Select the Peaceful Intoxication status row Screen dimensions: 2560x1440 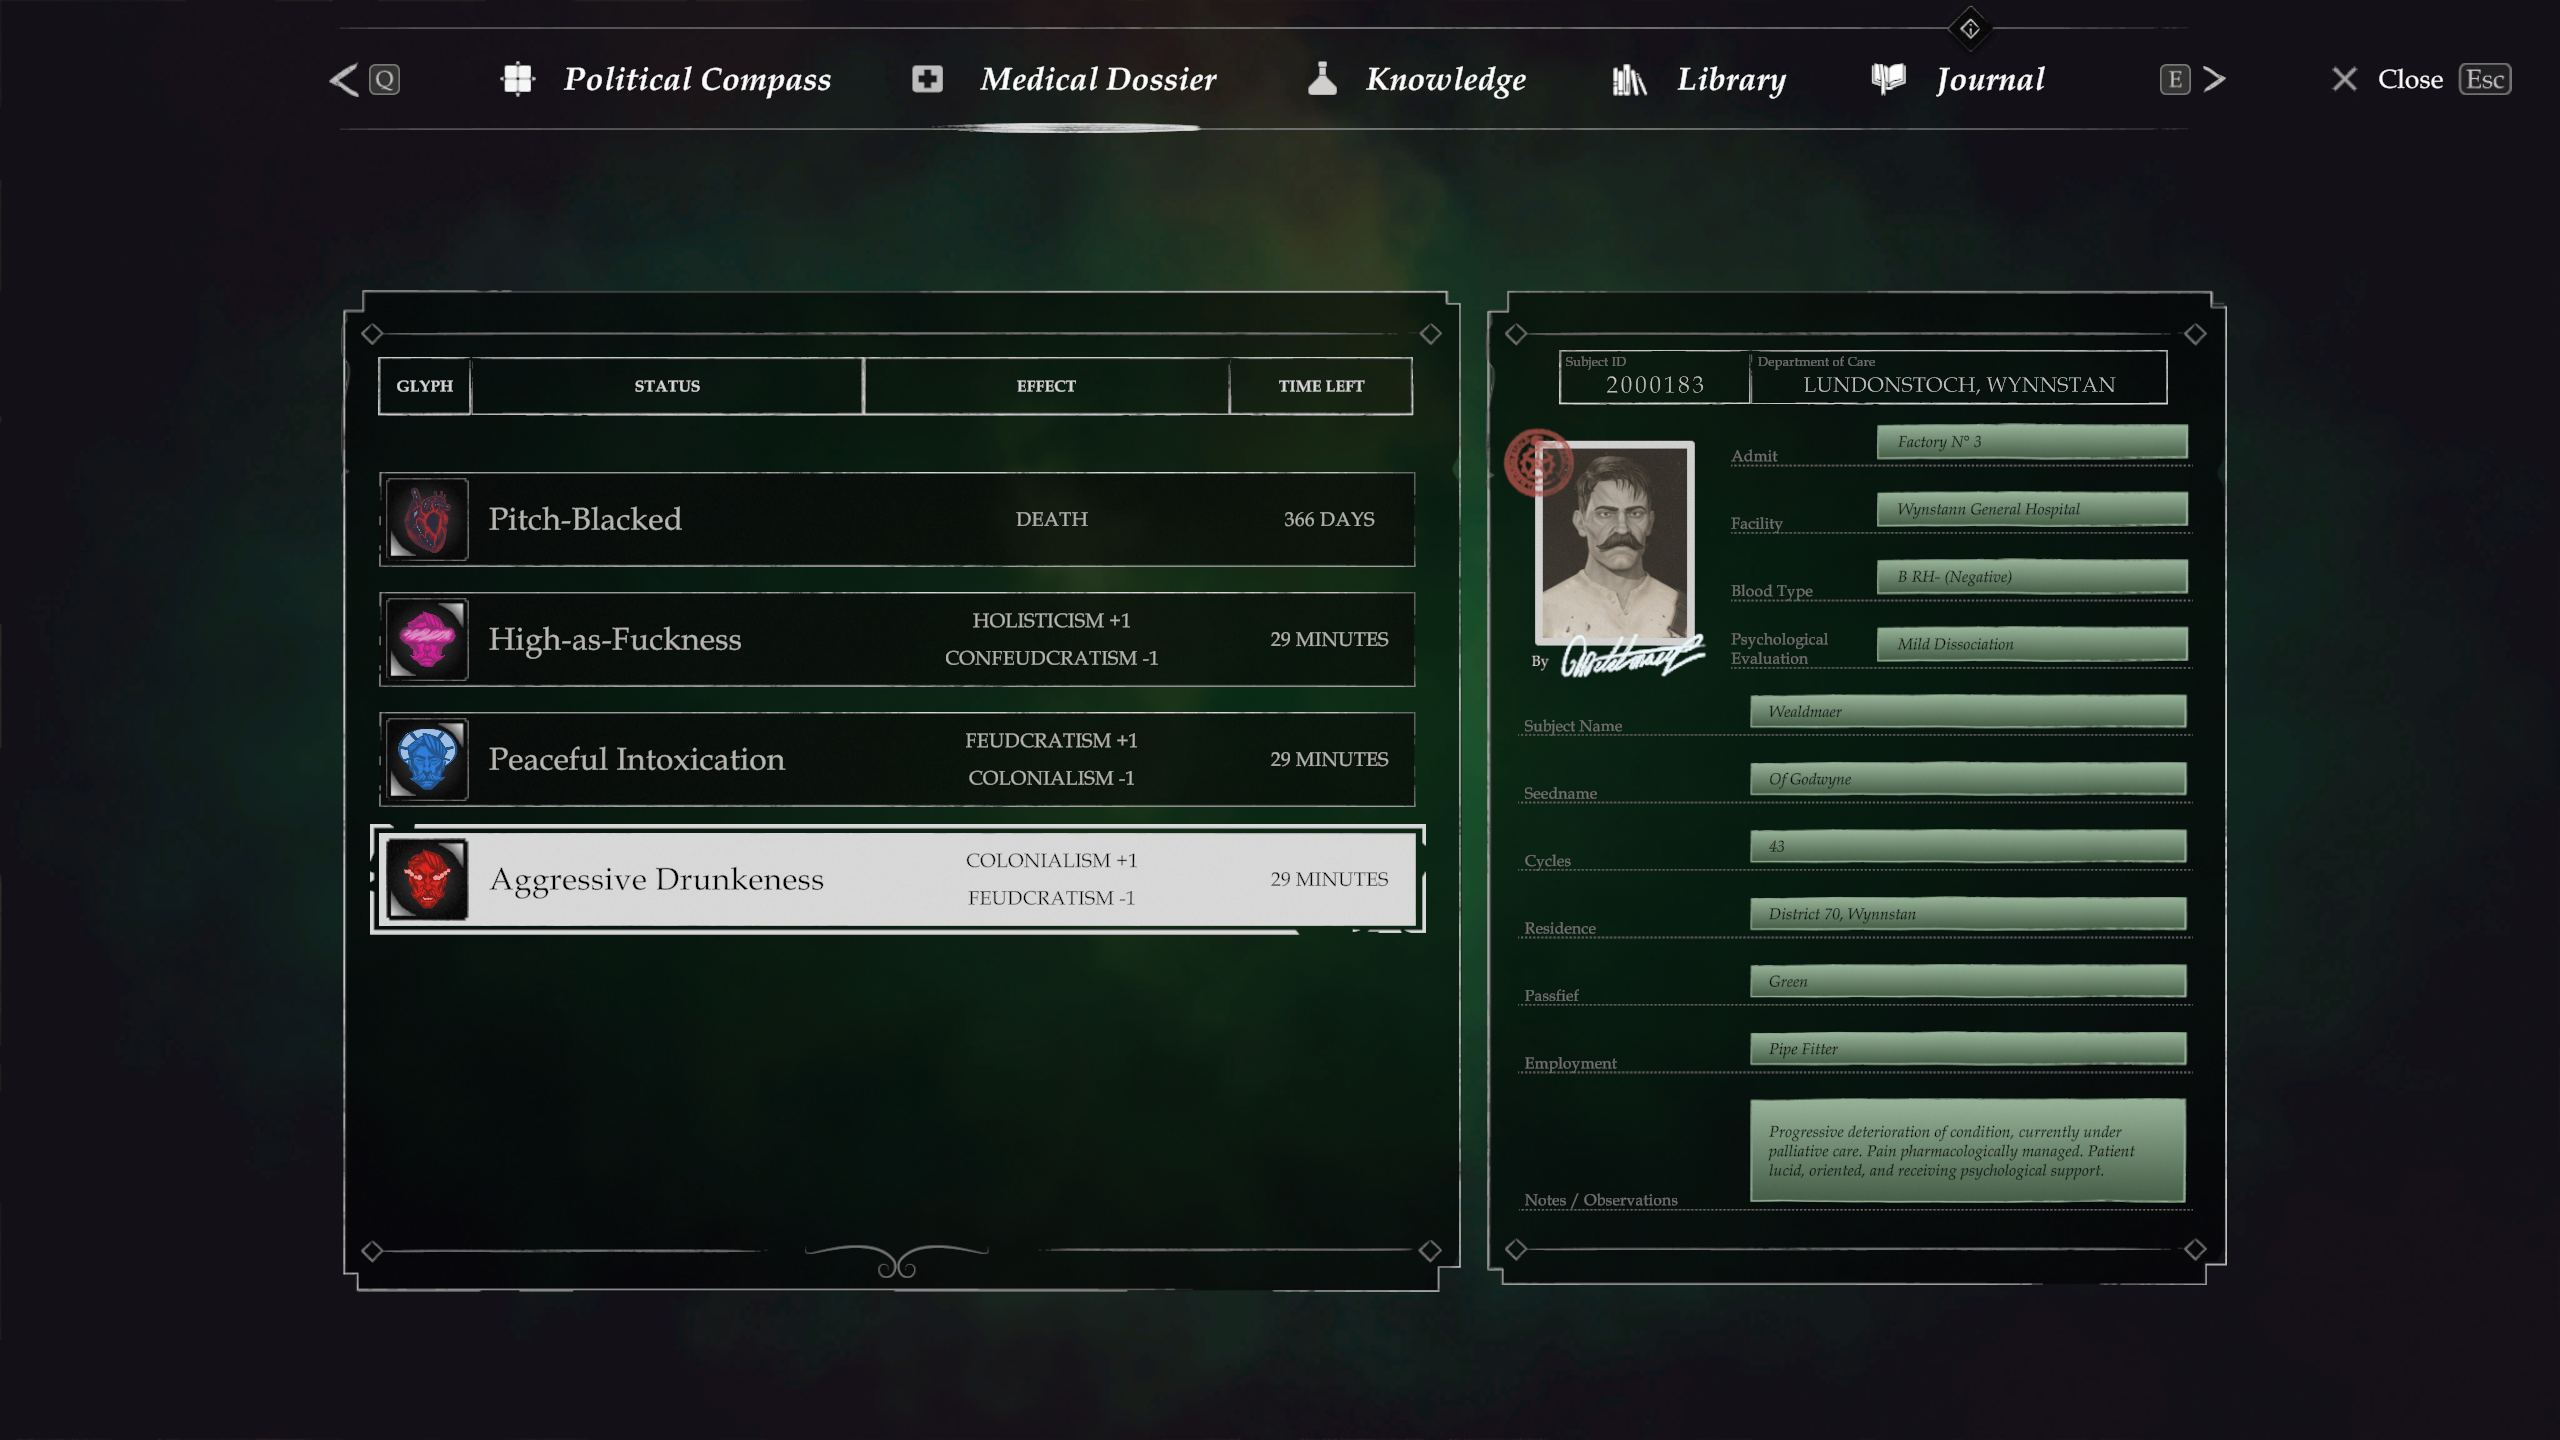tap(896, 759)
